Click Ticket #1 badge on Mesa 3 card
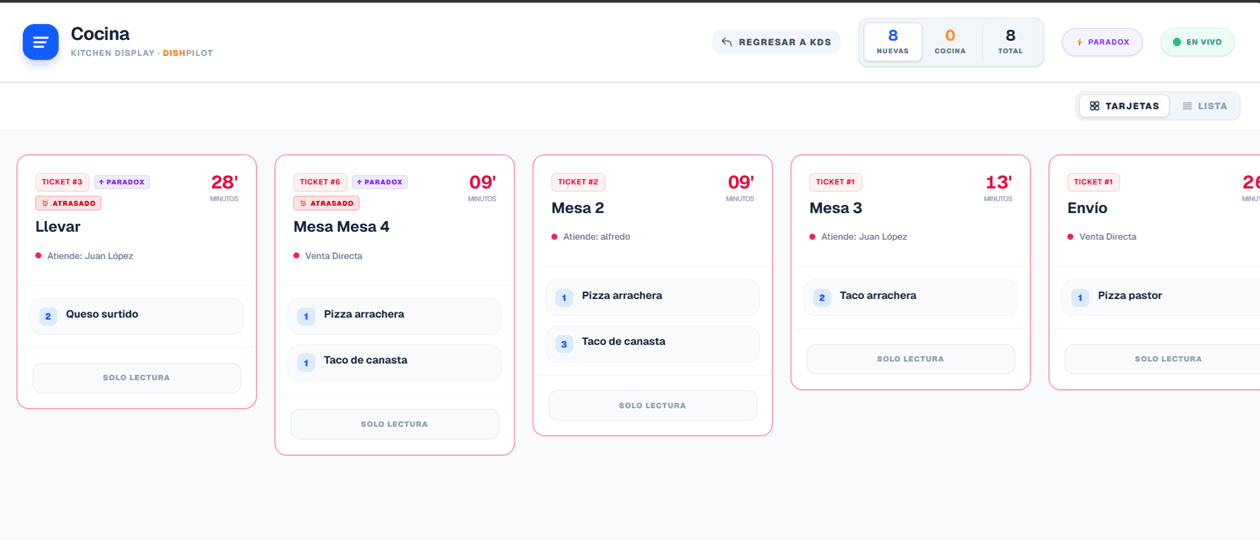The width and height of the screenshot is (1260, 540). click(x=836, y=182)
